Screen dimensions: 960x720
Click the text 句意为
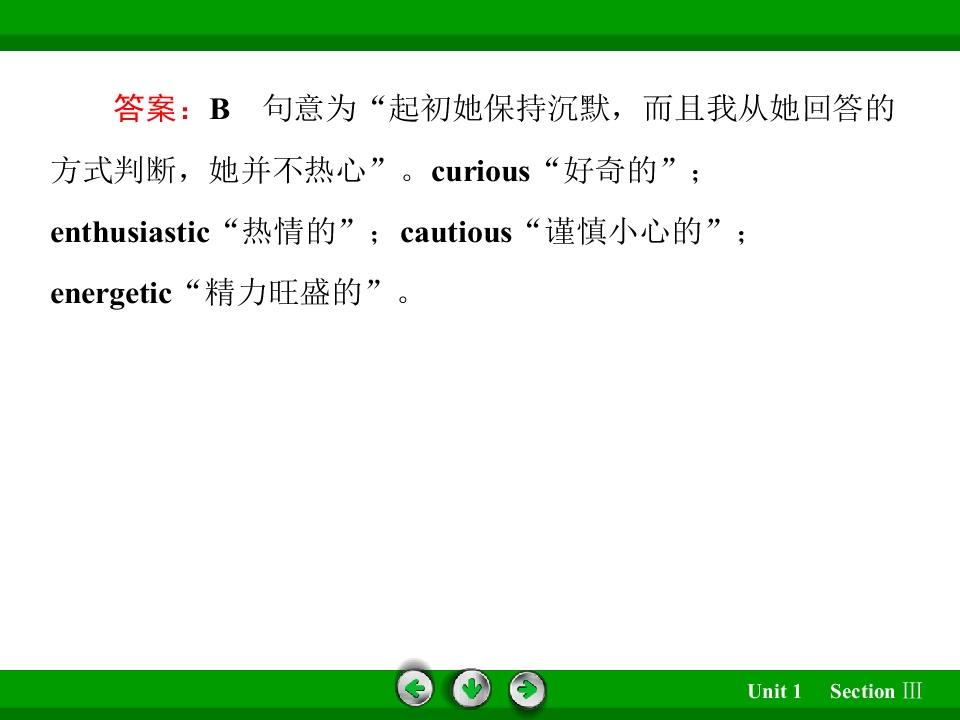tap(310, 108)
